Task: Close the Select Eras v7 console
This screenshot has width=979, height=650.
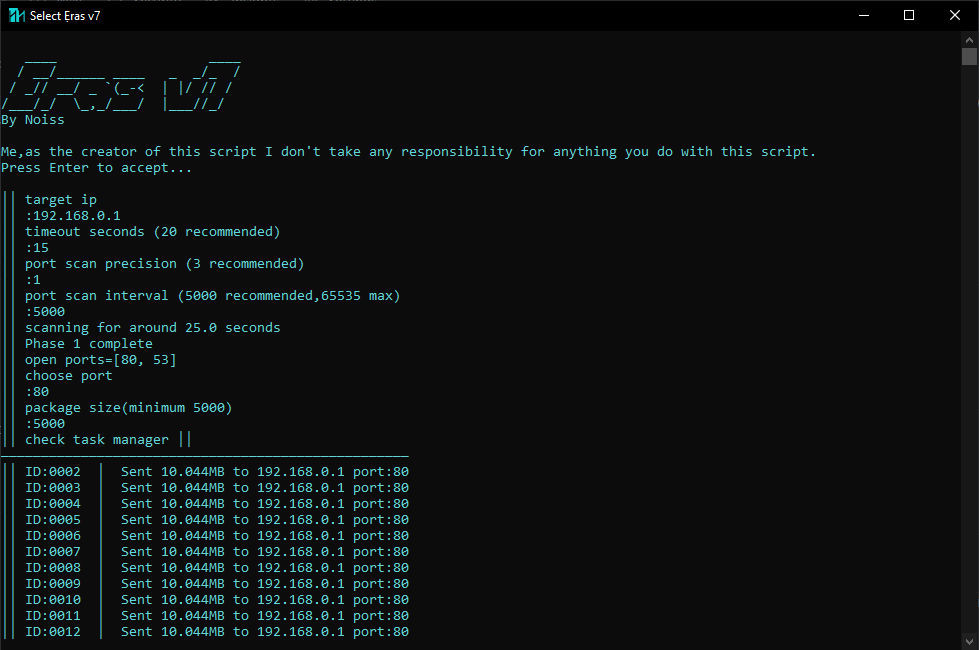Action: click(x=955, y=15)
